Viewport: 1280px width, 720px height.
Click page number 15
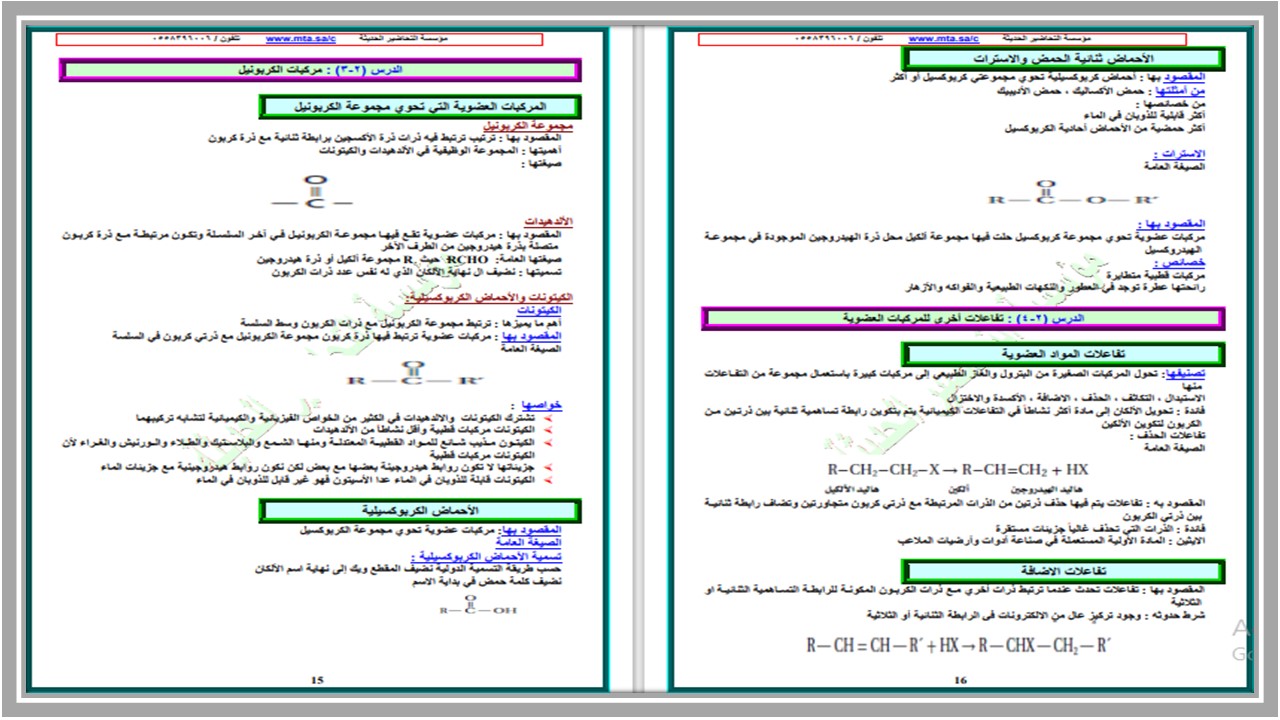tap(318, 679)
